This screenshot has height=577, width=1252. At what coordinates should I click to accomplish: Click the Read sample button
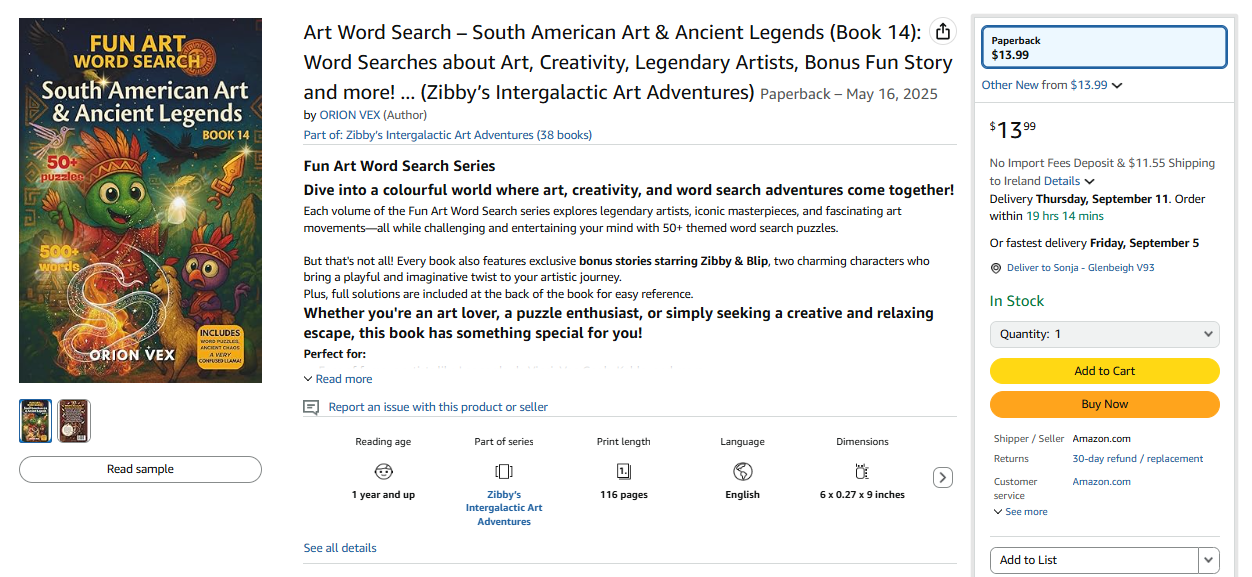[x=140, y=469]
